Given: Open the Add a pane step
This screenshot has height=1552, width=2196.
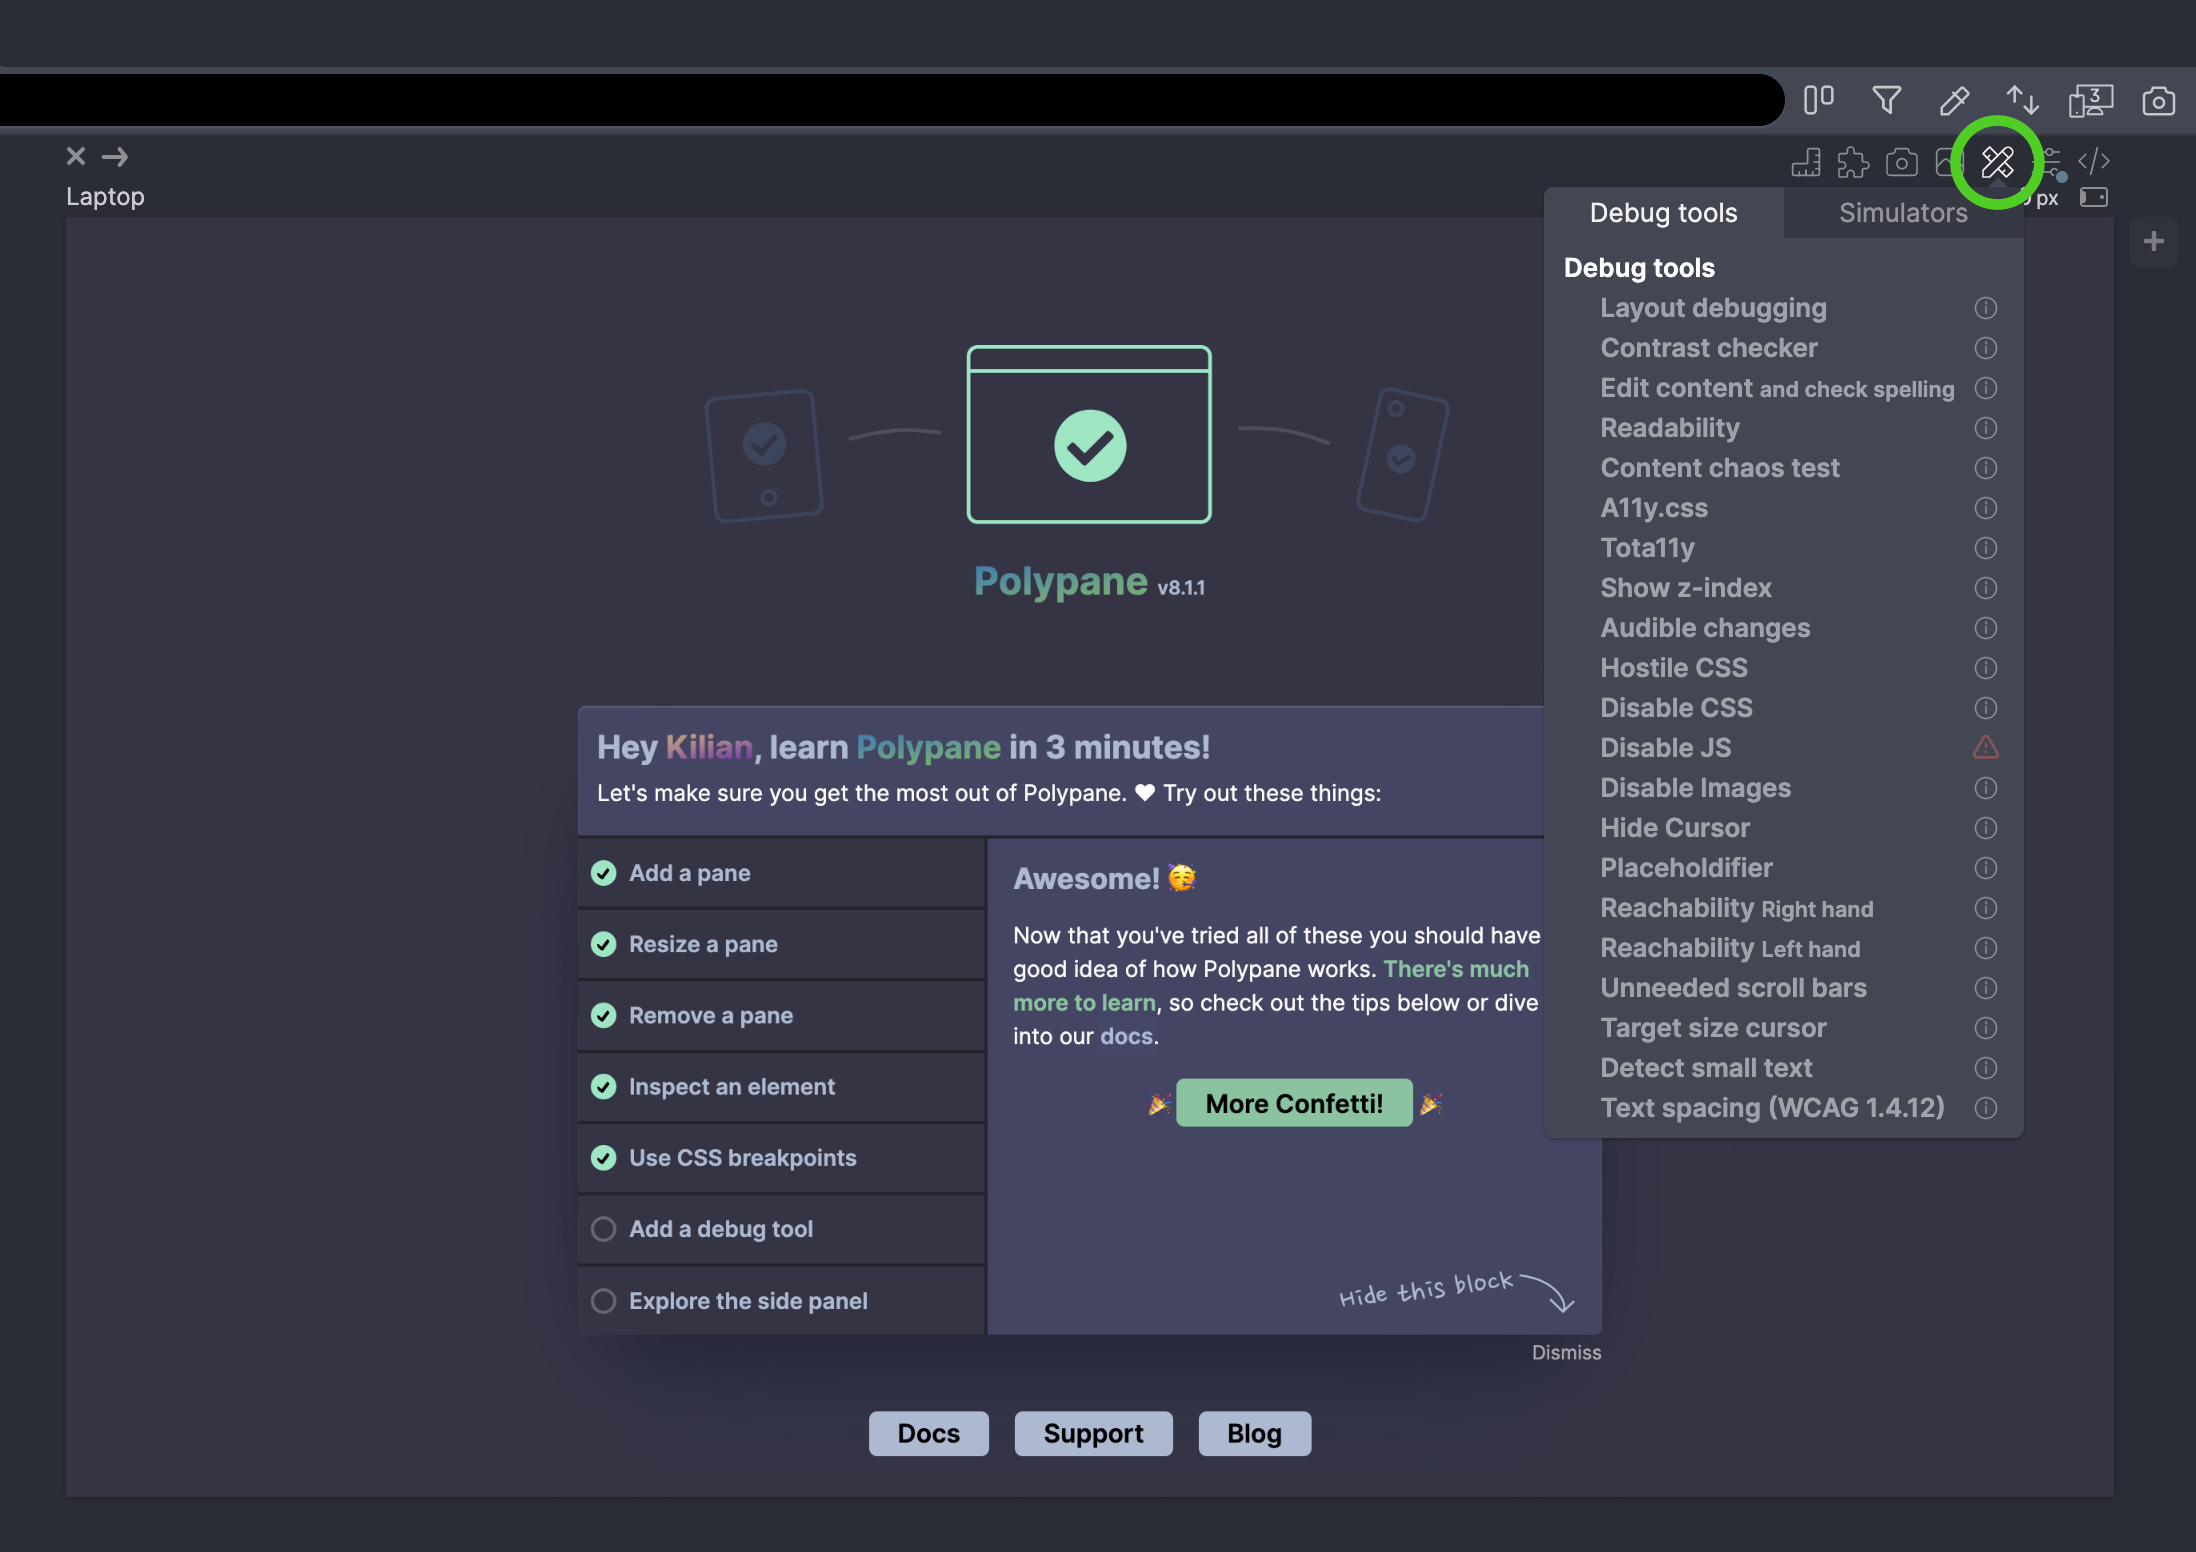Looking at the screenshot, I should tap(781, 873).
